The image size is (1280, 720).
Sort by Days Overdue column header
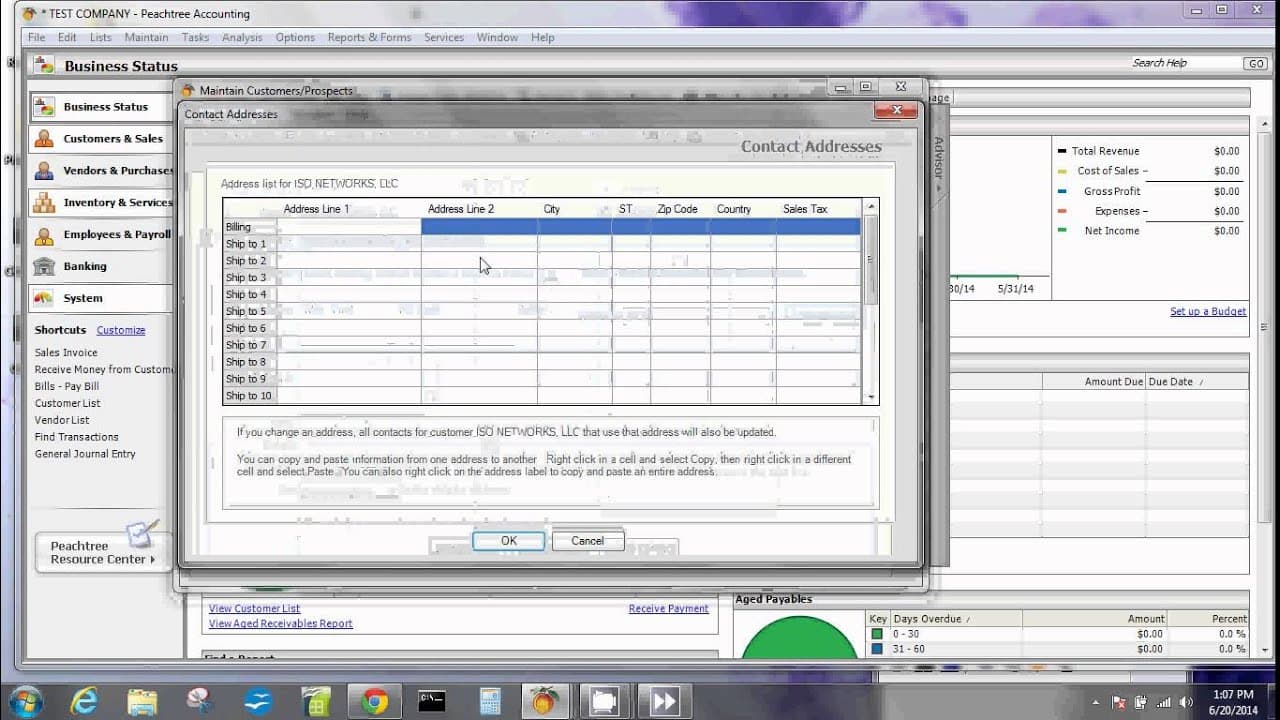click(x=955, y=619)
